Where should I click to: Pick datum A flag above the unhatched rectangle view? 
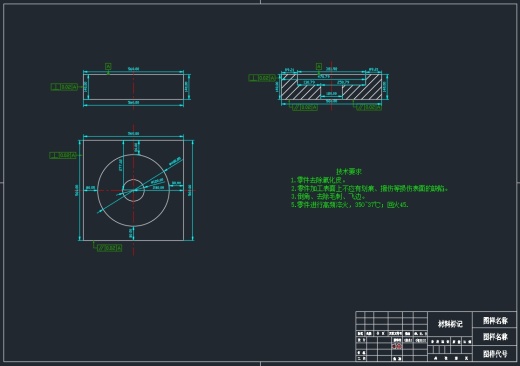tap(108, 67)
